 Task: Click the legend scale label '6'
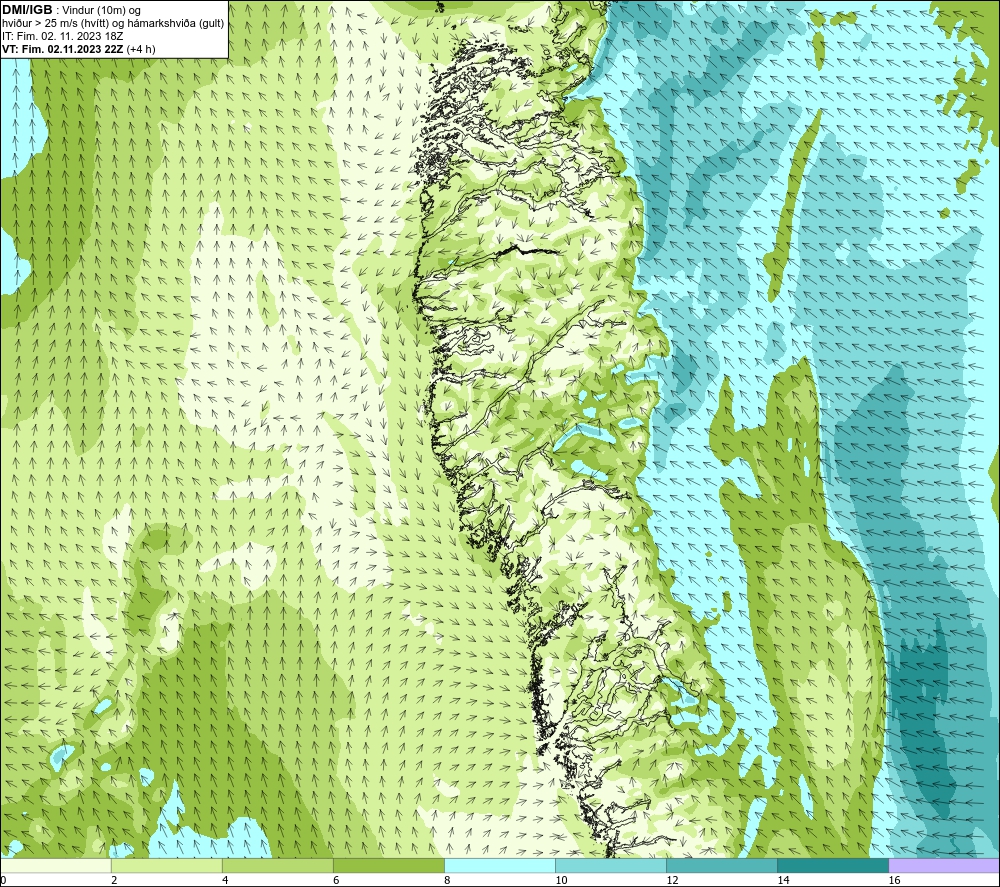pyautogui.click(x=336, y=881)
